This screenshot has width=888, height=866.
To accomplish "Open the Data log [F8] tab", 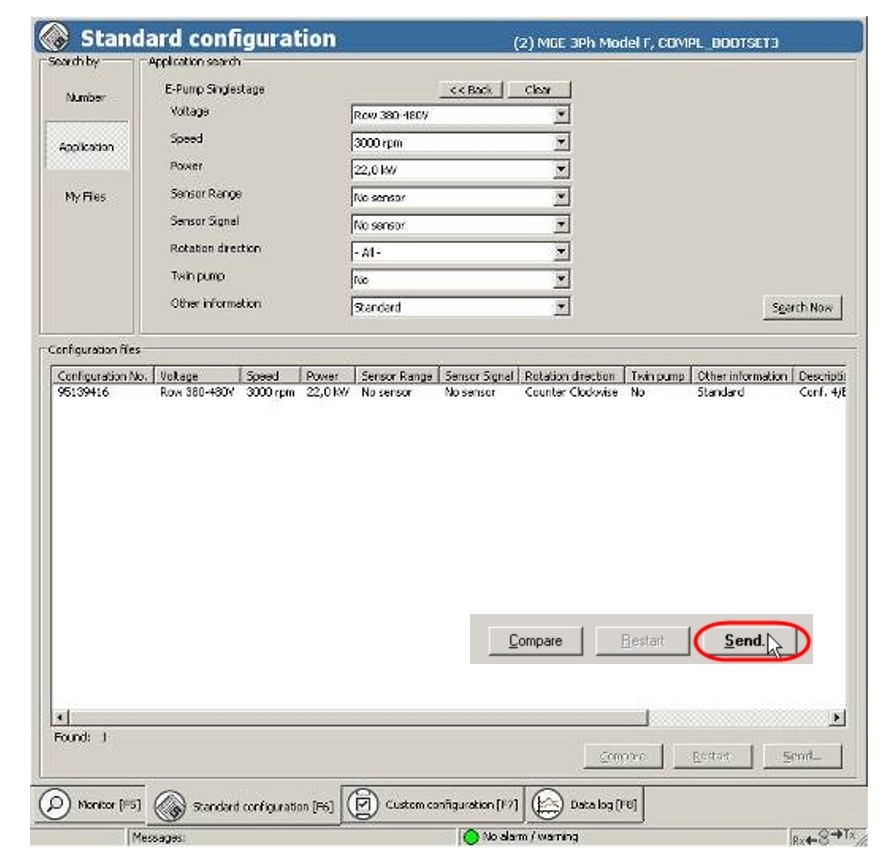I will (x=587, y=804).
